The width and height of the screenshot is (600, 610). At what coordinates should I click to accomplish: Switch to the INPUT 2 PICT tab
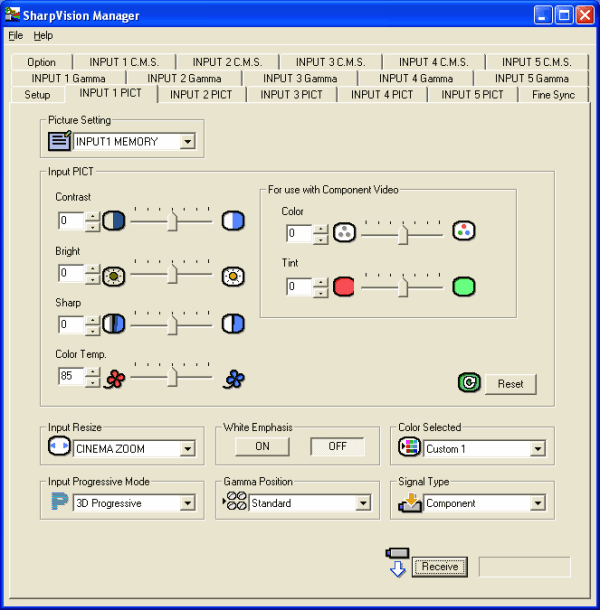[x=201, y=95]
